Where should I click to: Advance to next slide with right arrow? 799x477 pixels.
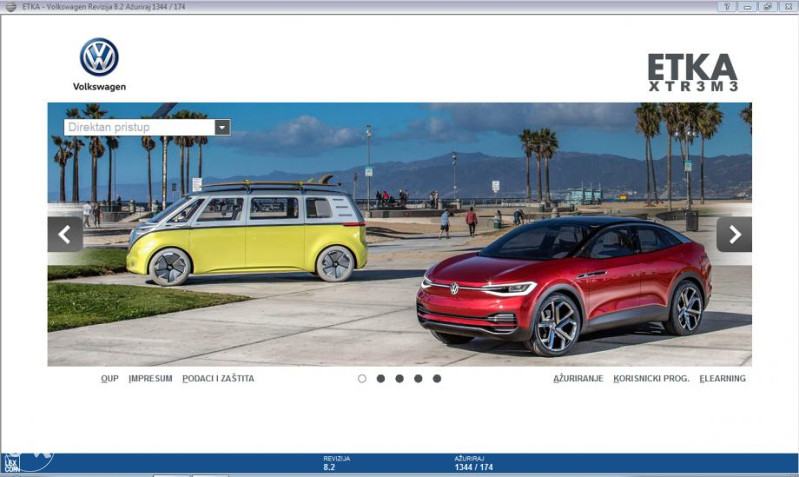[734, 234]
